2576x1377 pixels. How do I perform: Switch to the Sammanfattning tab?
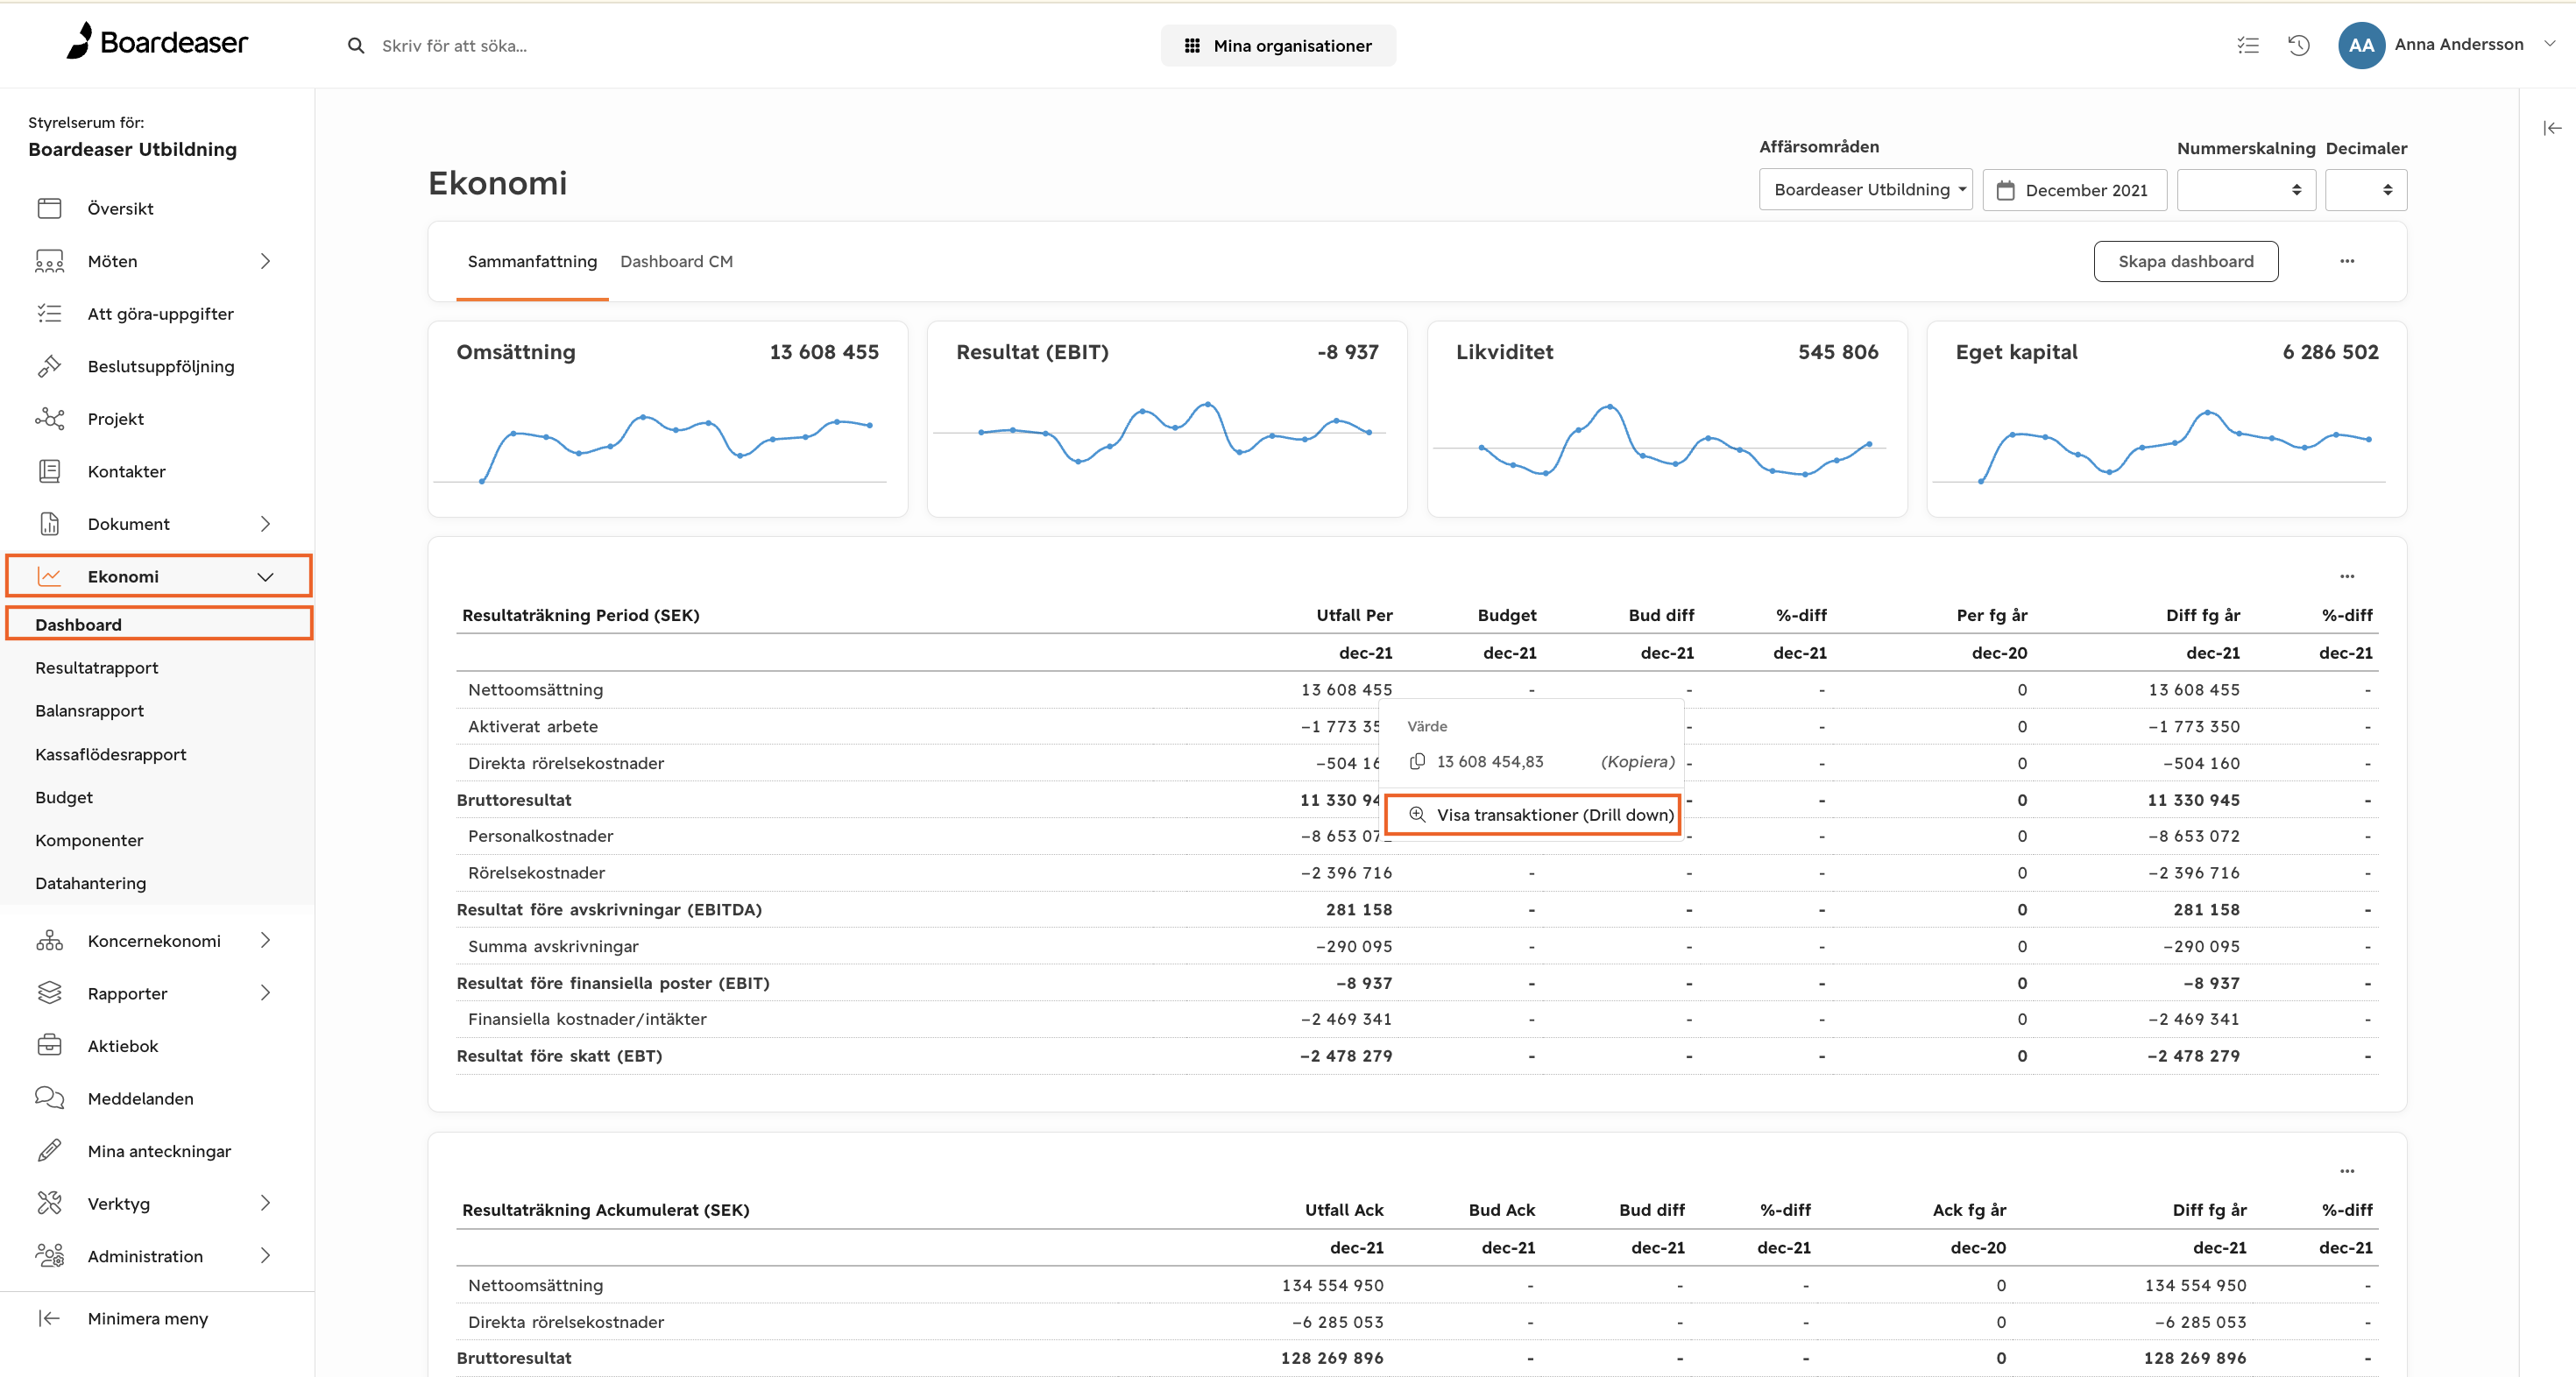click(532, 261)
